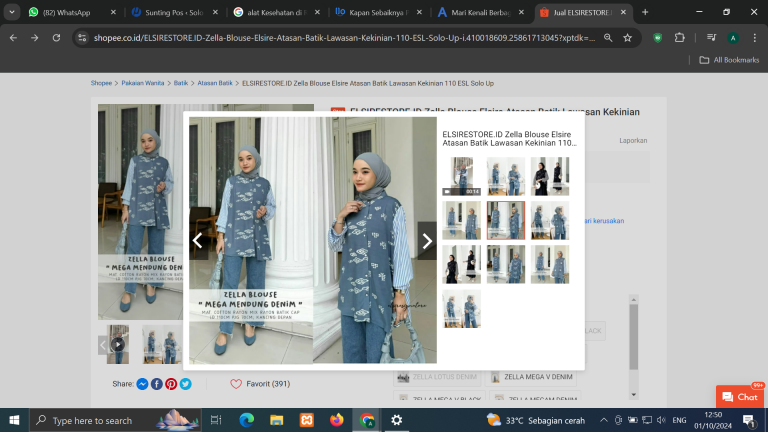Open the tab search dropdown arrow
The image size is (768, 432).
point(12,13)
